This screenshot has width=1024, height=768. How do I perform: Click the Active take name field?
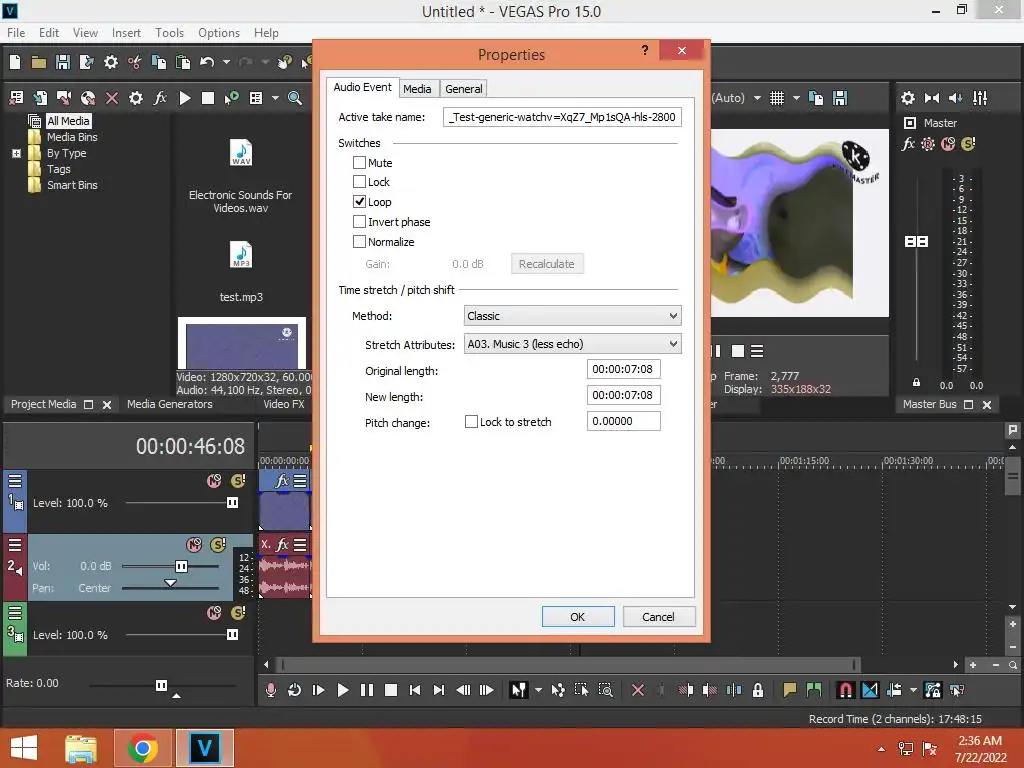[x=562, y=118]
